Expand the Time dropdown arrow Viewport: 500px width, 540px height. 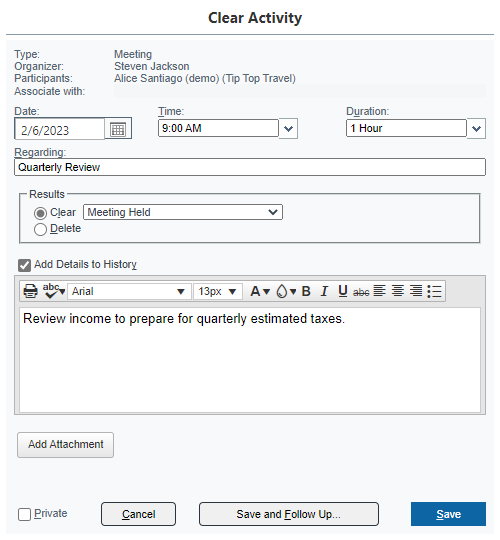(x=288, y=129)
